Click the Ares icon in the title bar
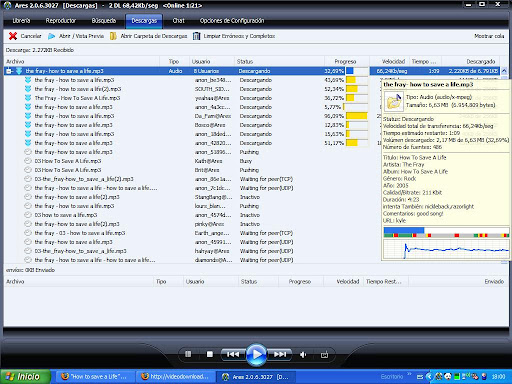 (x=7, y=6)
